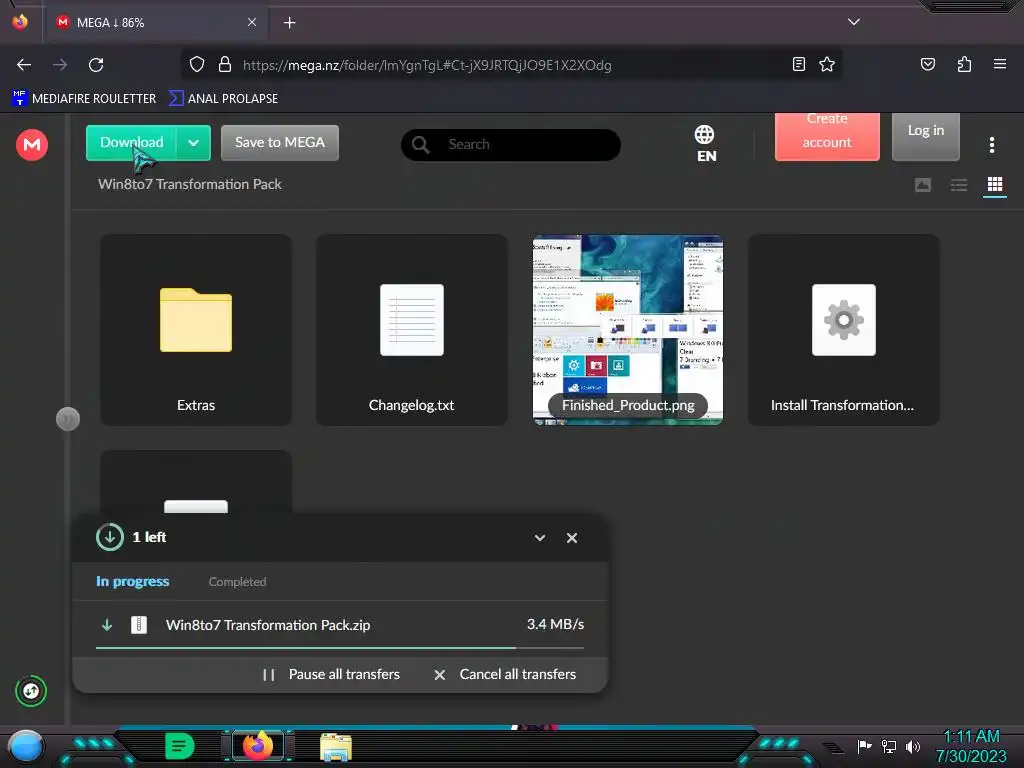Focus the Search input field

tap(511, 144)
